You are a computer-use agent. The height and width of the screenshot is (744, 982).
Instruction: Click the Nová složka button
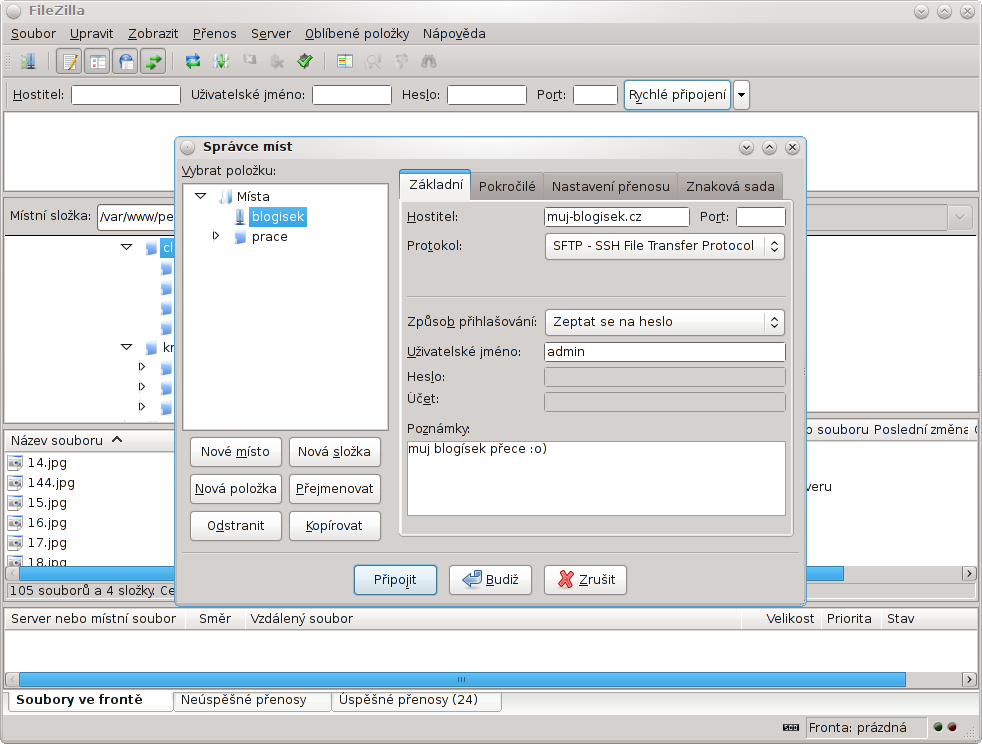point(334,452)
